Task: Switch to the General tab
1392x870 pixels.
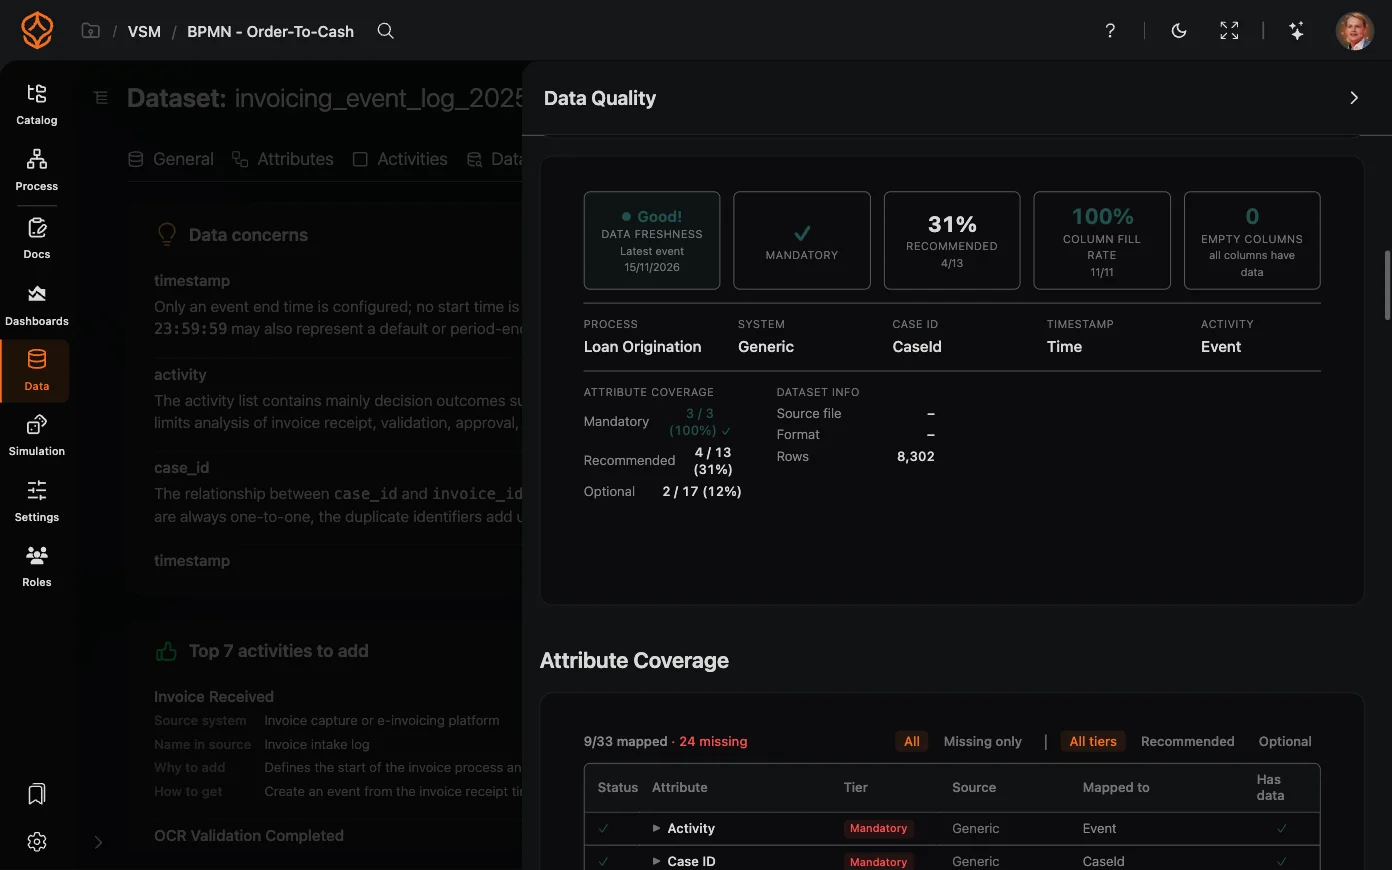Action: 171,159
